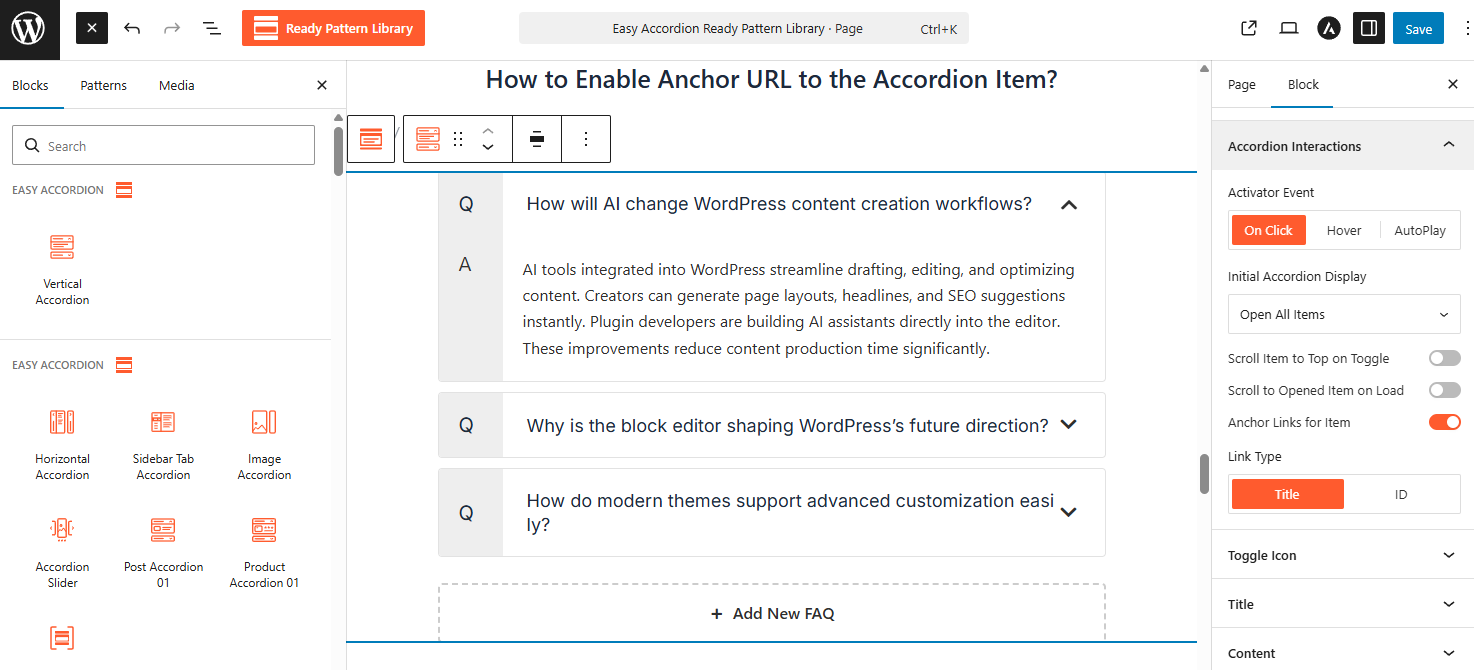The width and height of the screenshot is (1474, 670).
Task: Select ID as the Link Type
Action: click(x=1400, y=494)
